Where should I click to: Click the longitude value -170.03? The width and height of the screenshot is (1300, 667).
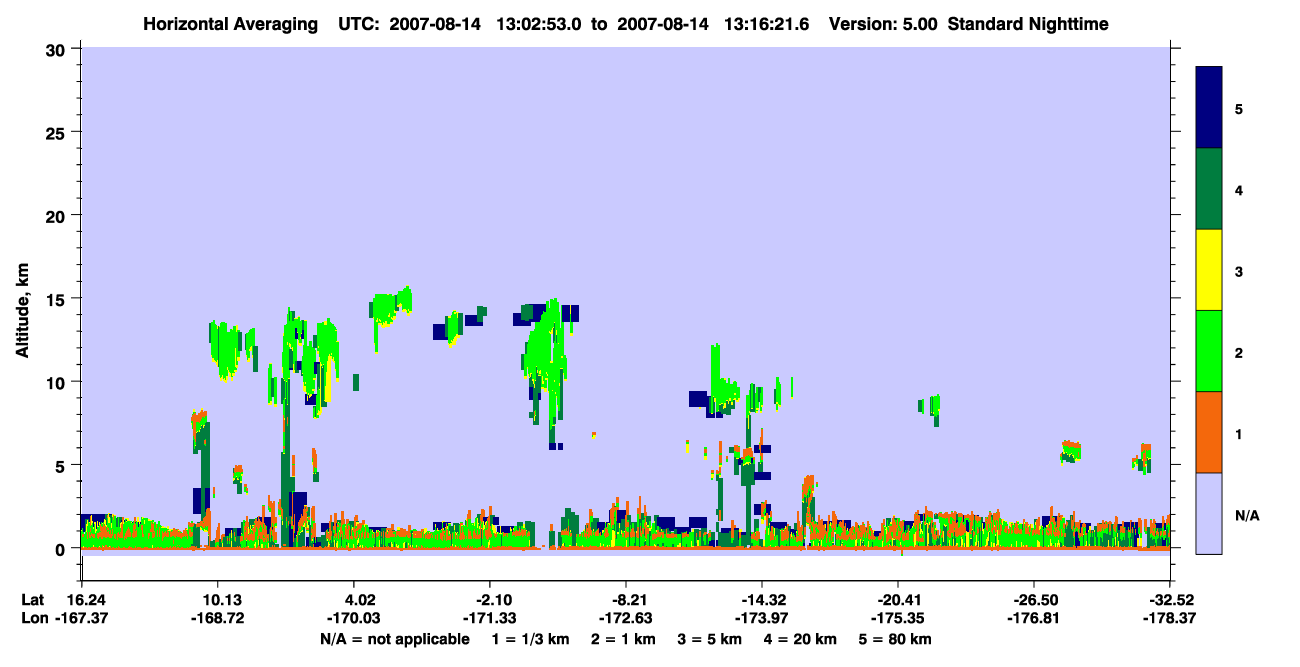354,619
